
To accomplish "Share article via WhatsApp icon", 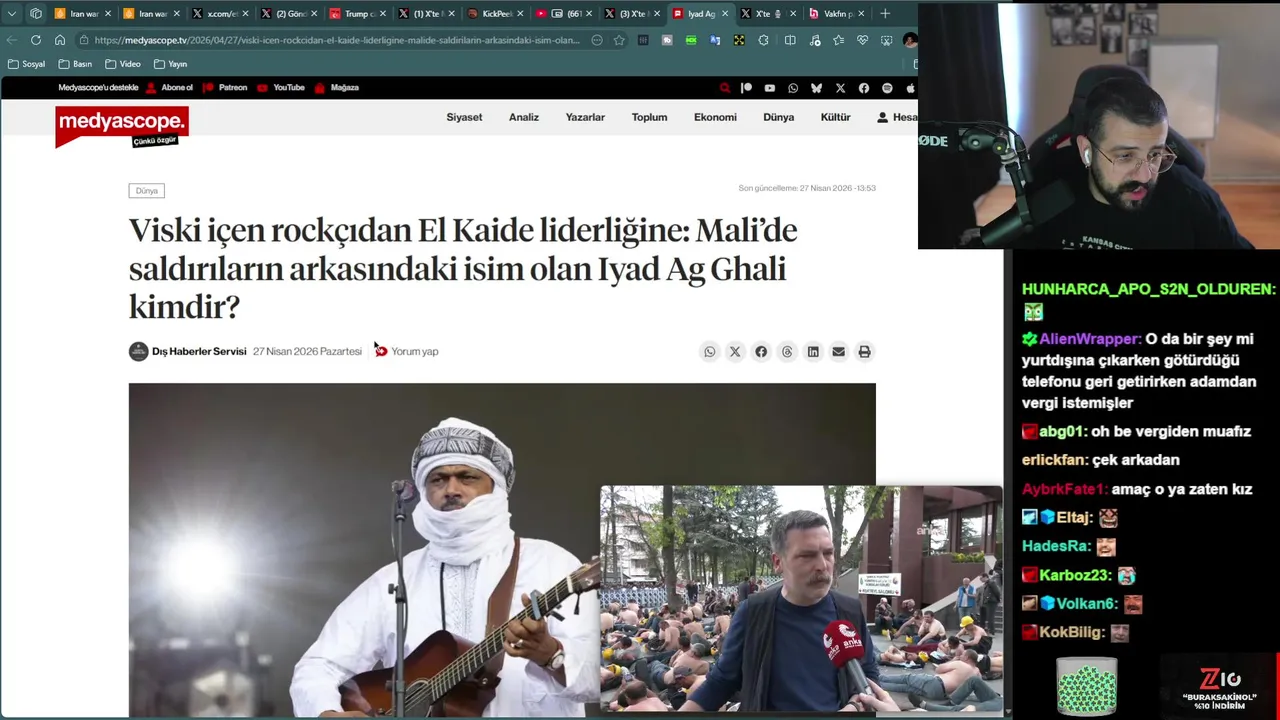I will 710,352.
